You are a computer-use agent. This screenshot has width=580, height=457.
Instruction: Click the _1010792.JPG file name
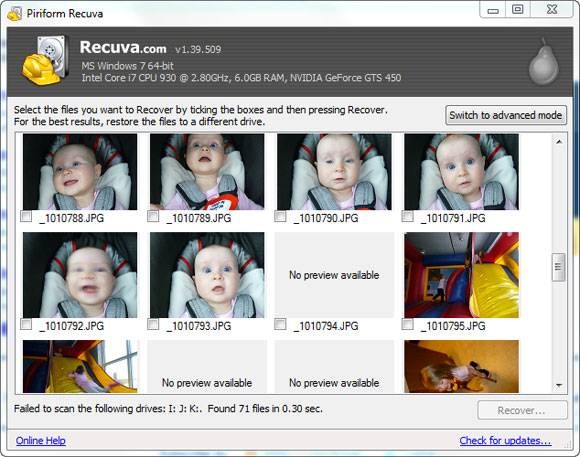(71, 326)
